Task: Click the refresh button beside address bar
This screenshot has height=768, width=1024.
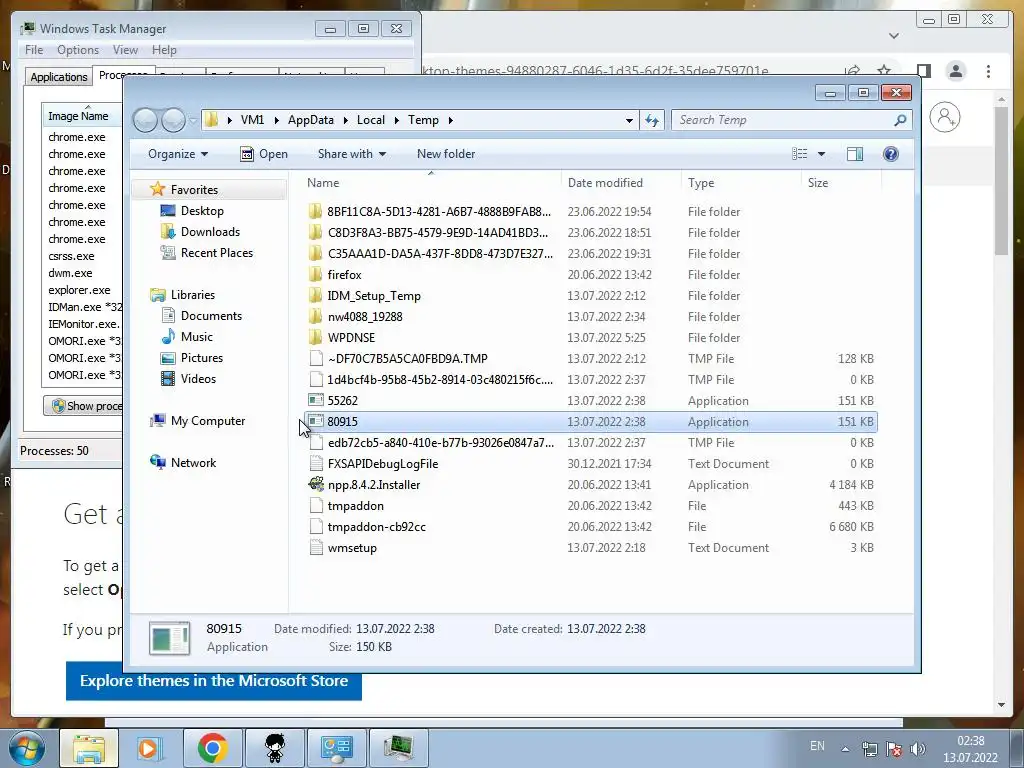Action: 652,120
